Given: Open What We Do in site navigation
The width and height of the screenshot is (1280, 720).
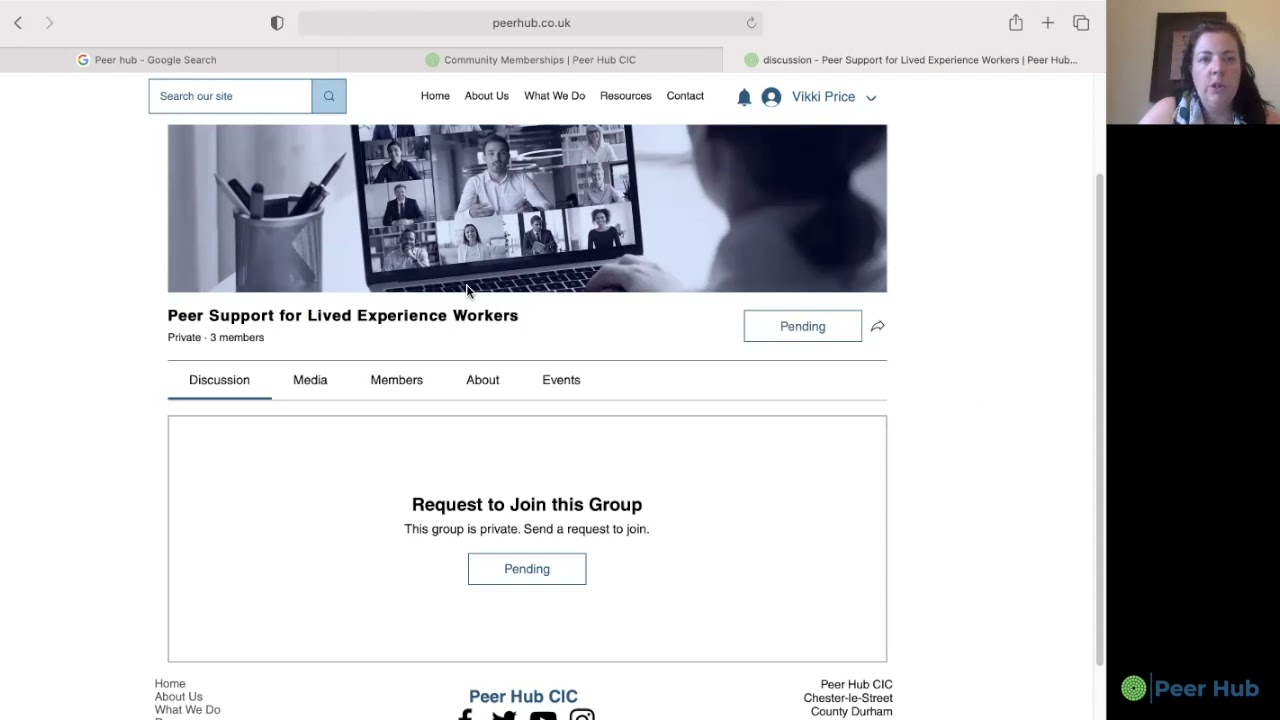Looking at the screenshot, I should click(554, 96).
